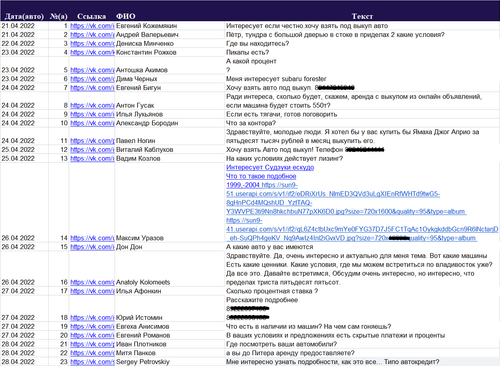
Task: Select the cell 'Евгений Бигун'
Action: pos(138,88)
